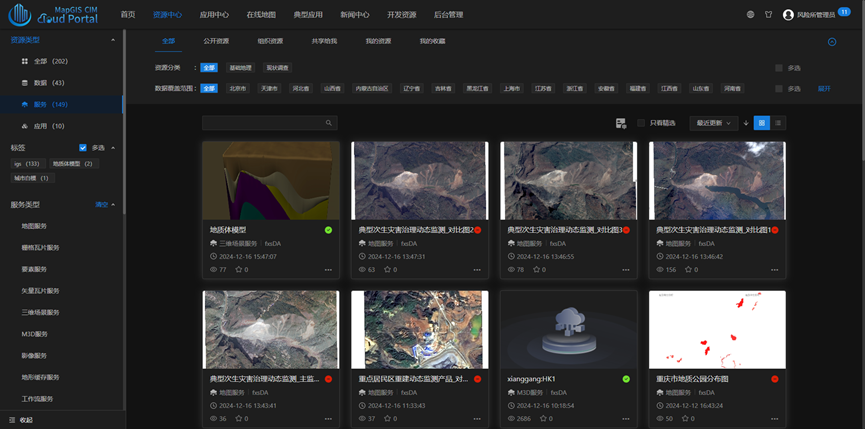
Task: Click green status icon on 地质体模型 card
Action: [328, 230]
